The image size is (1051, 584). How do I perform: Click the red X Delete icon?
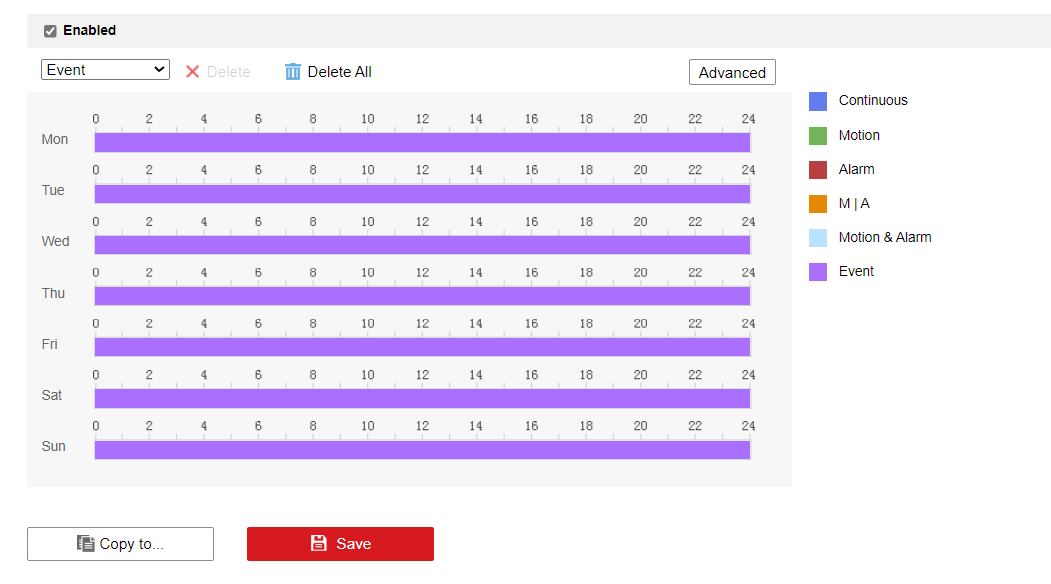[193, 72]
